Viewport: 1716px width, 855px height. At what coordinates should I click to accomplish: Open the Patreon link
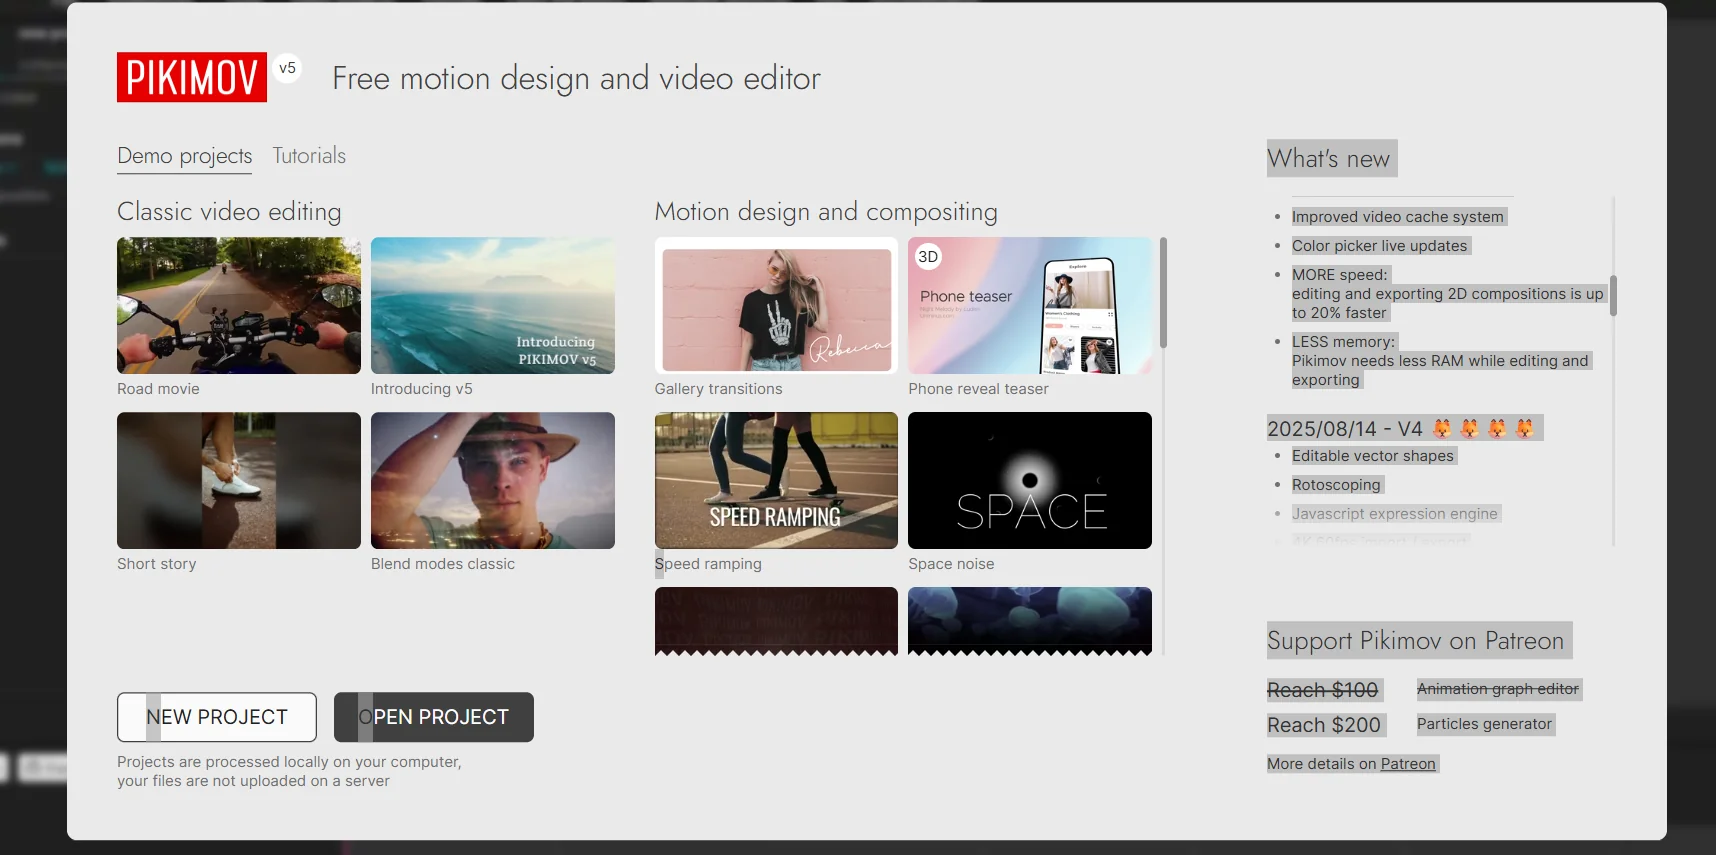tap(1407, 764)
